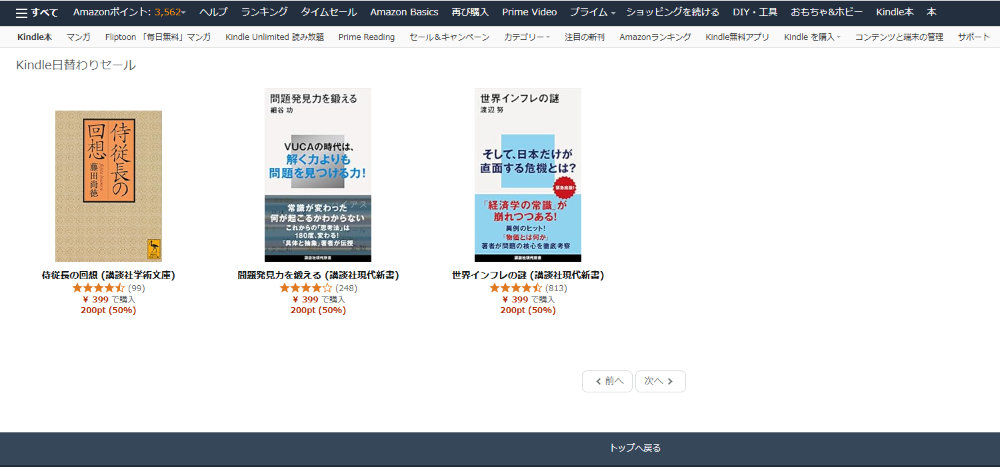Select Kindle本 tab in sub navigation
The width and height of the screenshot is (1000, 467).
[34, 37]
